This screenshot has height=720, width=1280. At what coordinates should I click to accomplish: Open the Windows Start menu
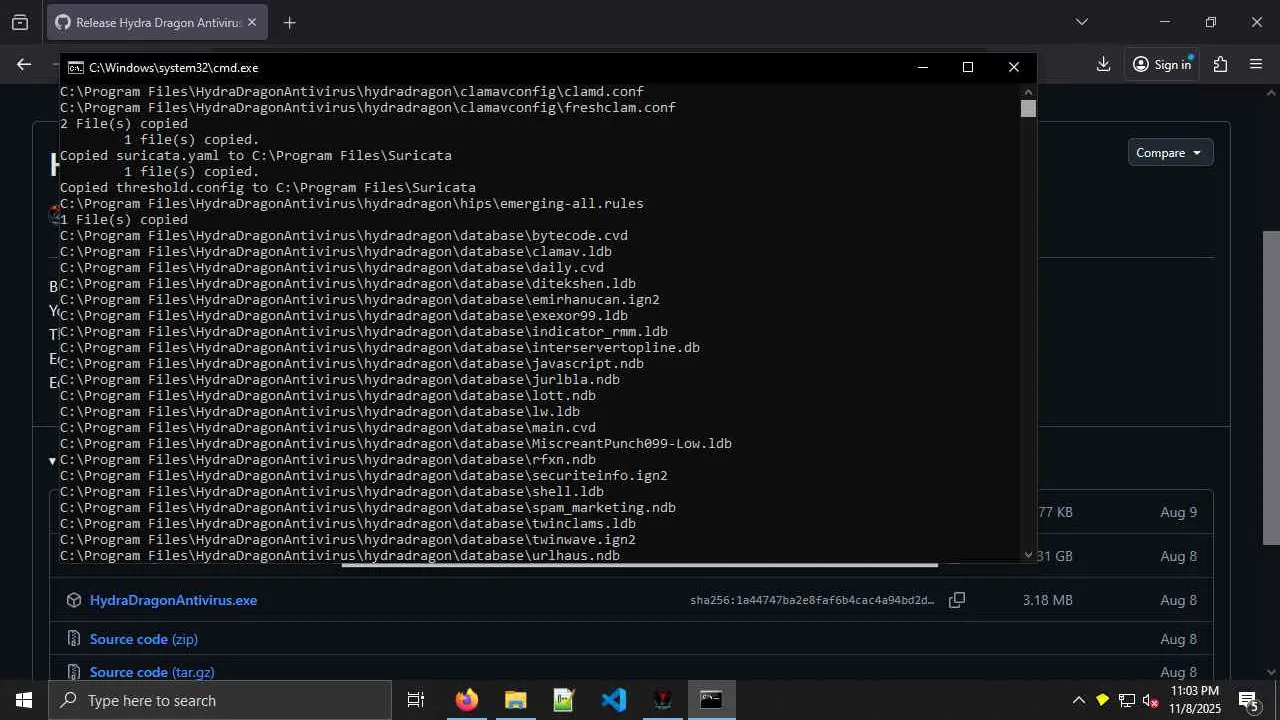point(24,700)
